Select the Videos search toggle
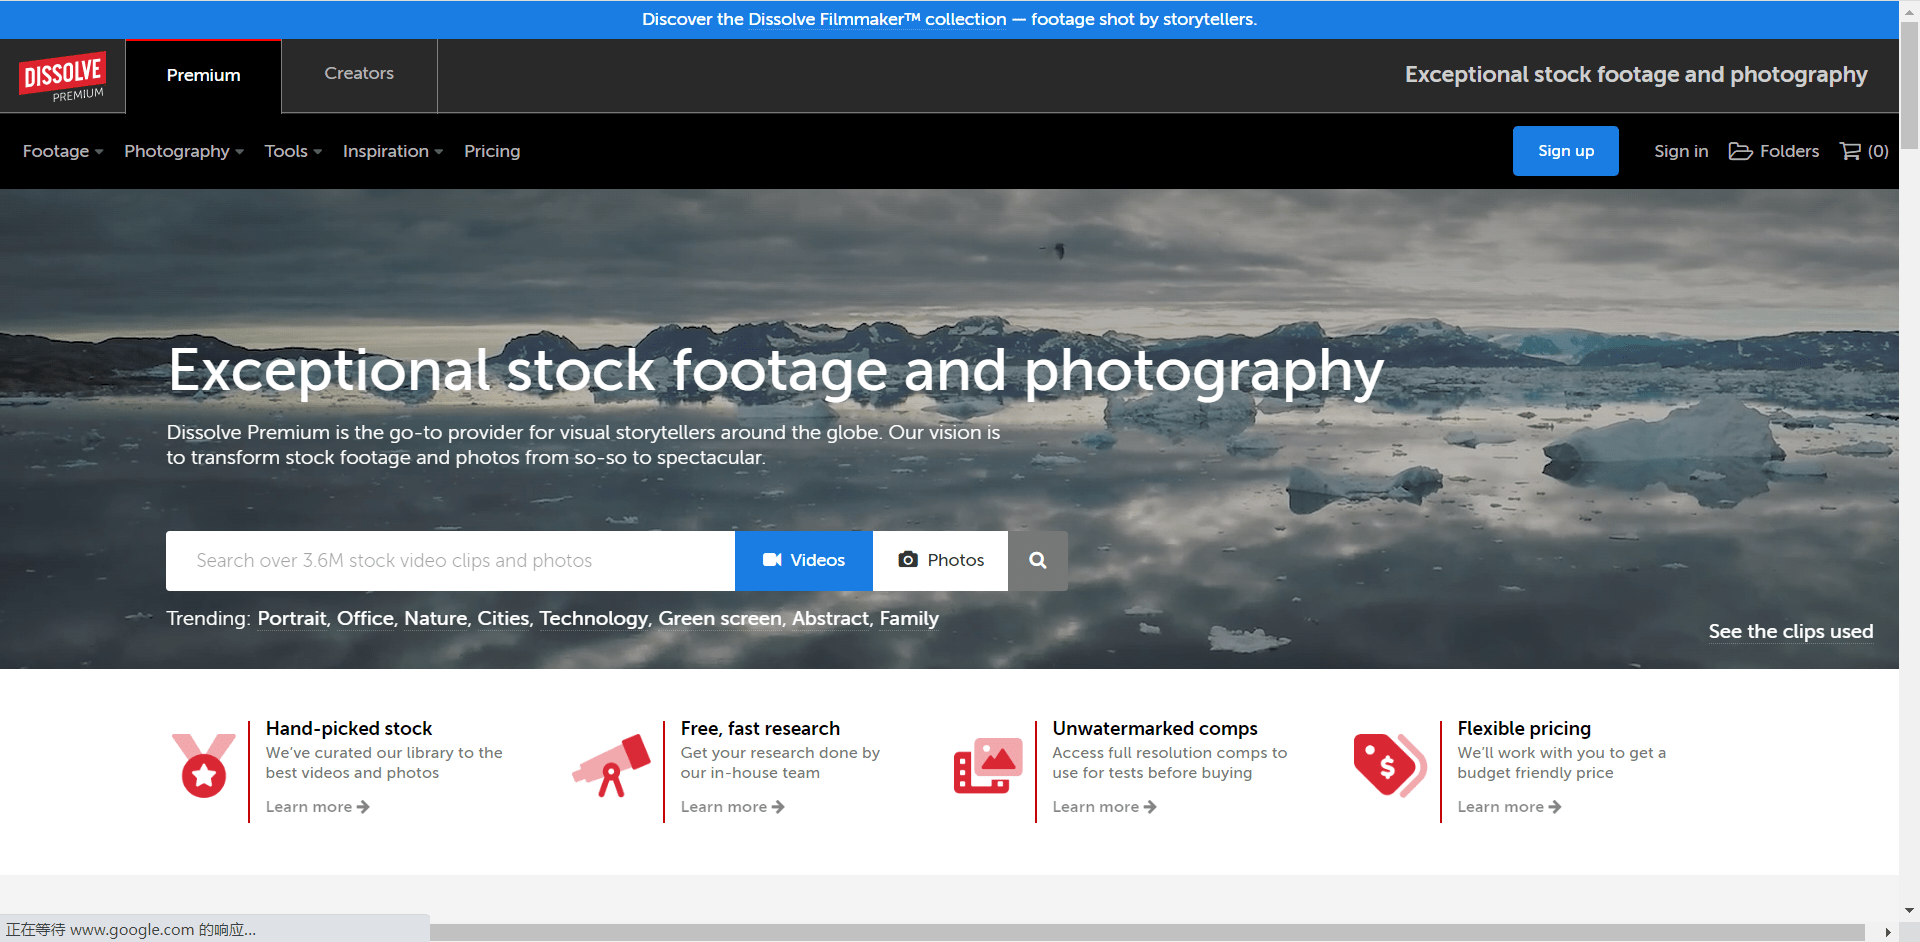This screenshot has width=1920, height=942. pyautogui.click(x=804, y=561)
